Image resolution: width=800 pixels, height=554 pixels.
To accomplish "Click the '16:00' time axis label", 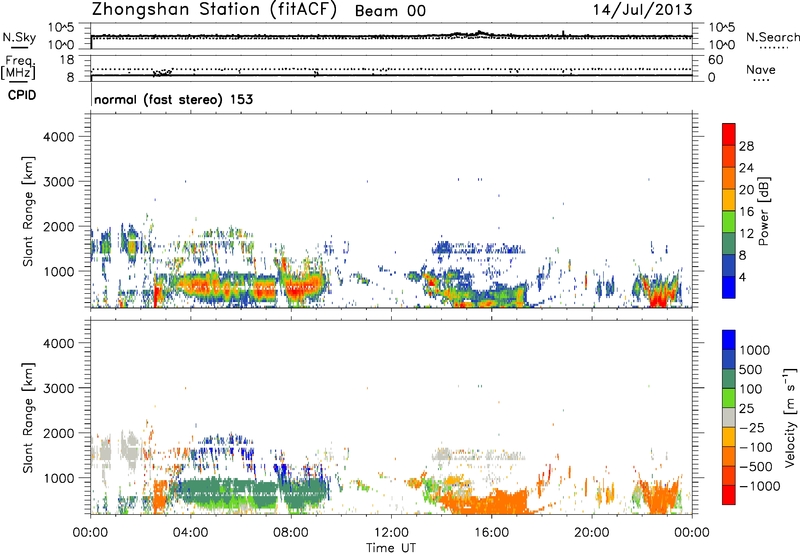I will 491,533.
